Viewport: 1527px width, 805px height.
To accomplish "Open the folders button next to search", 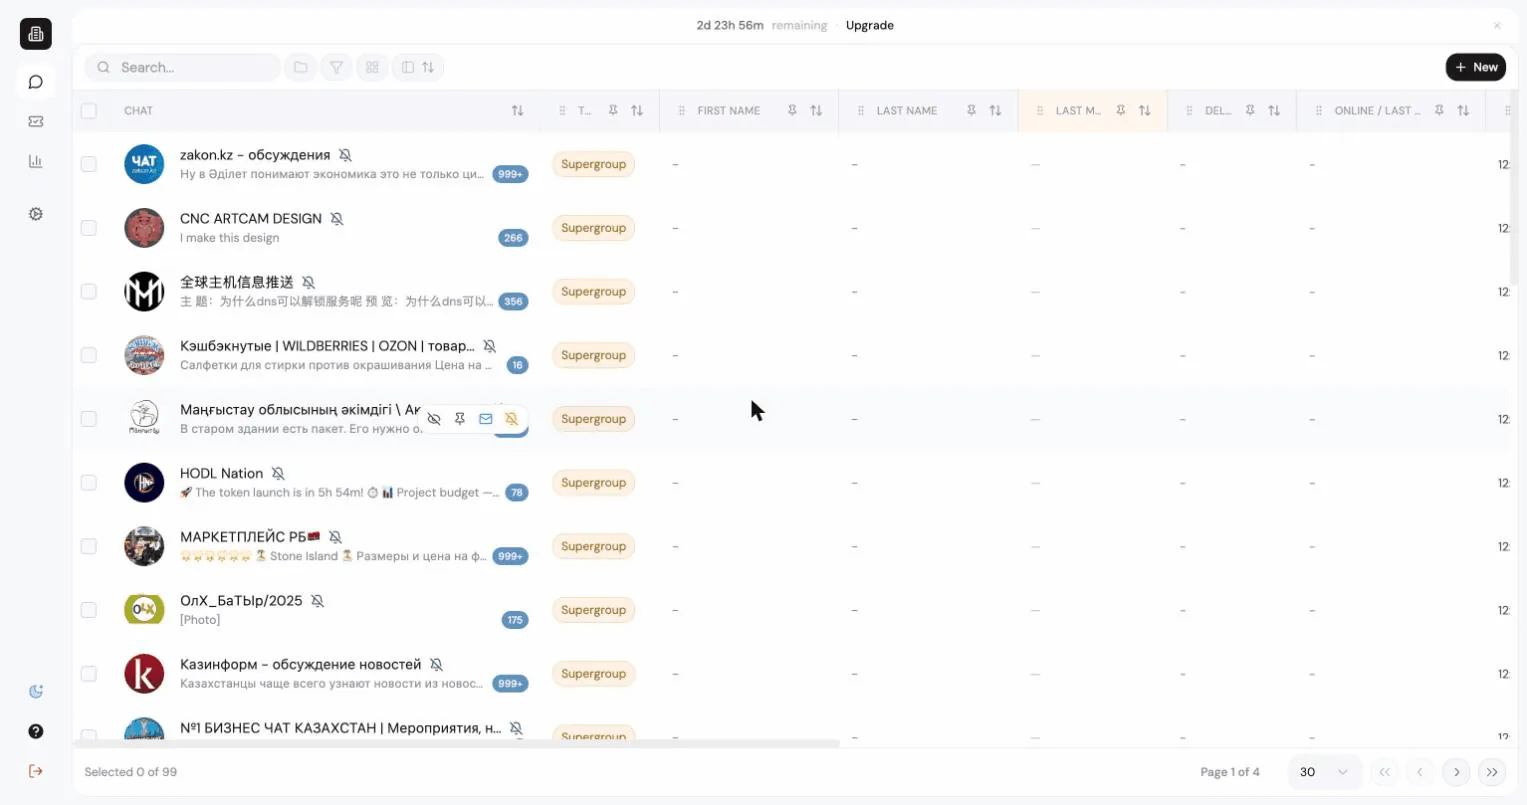I will pyautogui.click(x=300, y=67).
